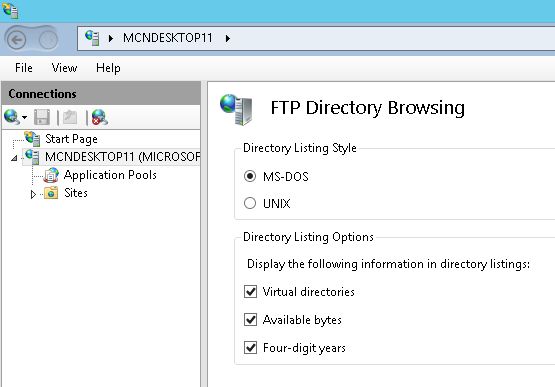Click the Sites folder icon
Screen dimensions: 555x387
(x=51, y=193)
